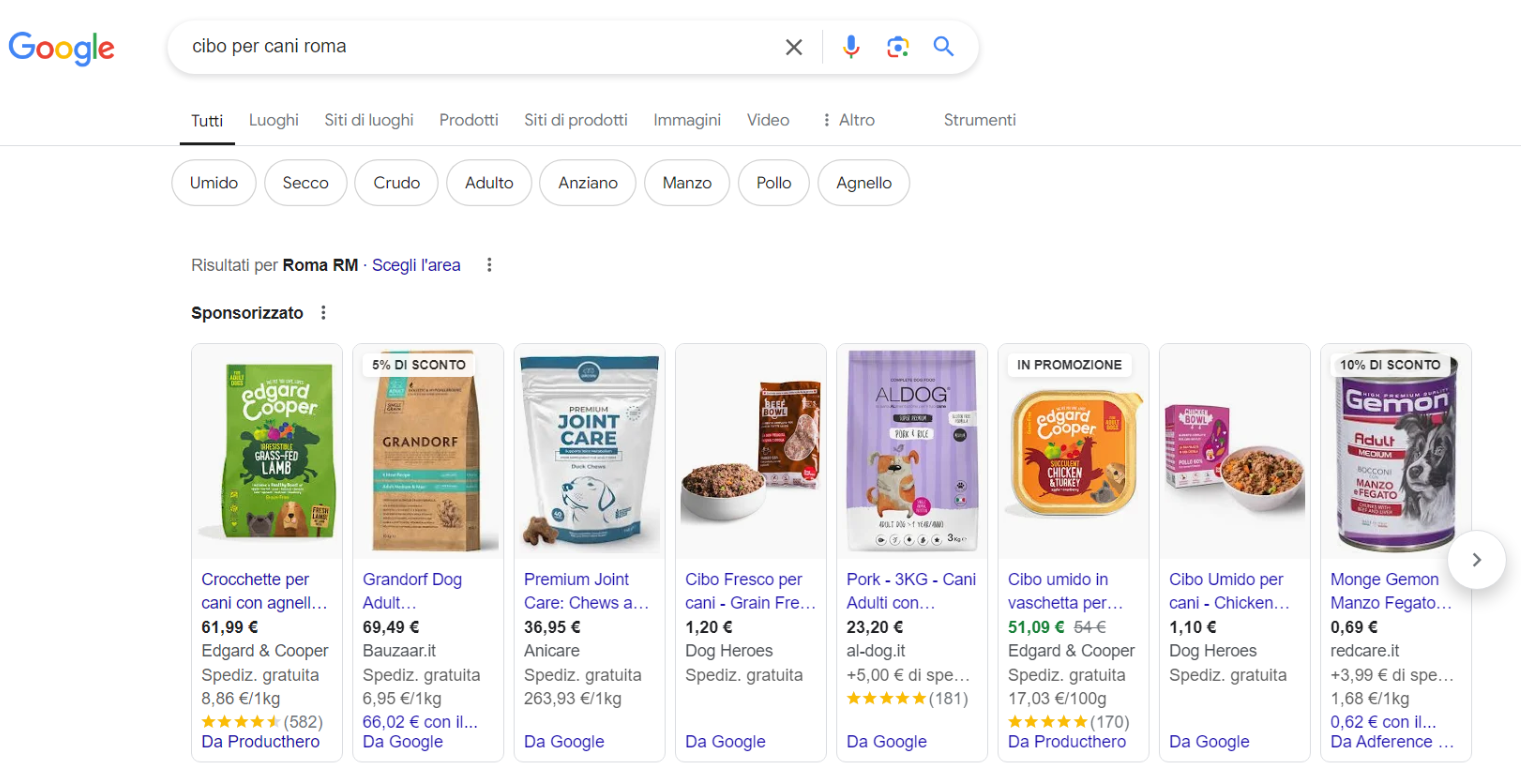Click the search input field
Viewport: 1521px width, 779px height.
coord(470,47)
